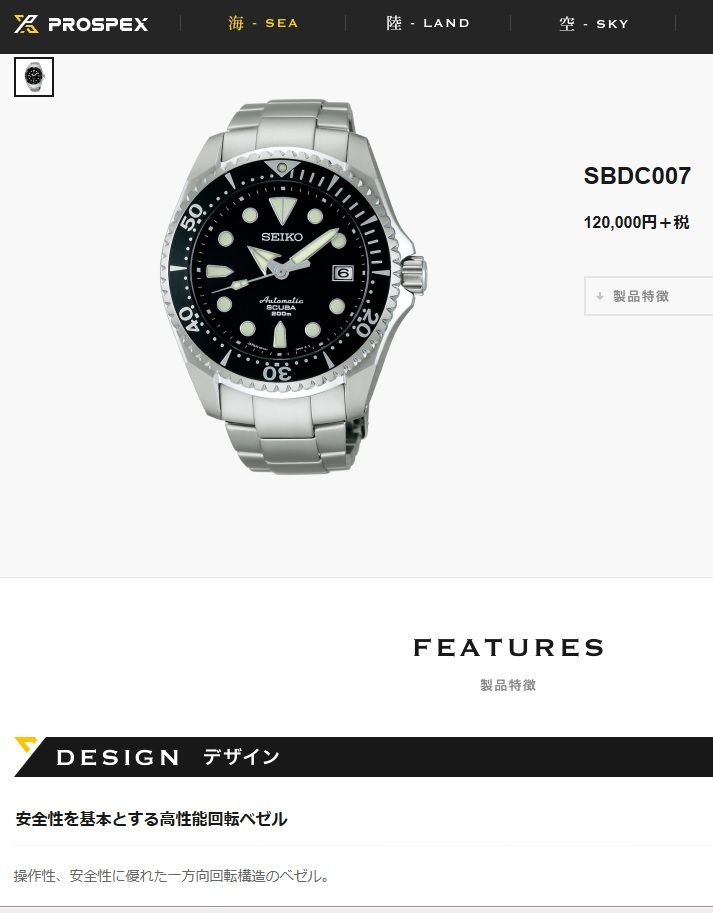Viewport: 713px width, 913px height.
Task: Open the 空 - SKY menu
Action: coord(594,24)
